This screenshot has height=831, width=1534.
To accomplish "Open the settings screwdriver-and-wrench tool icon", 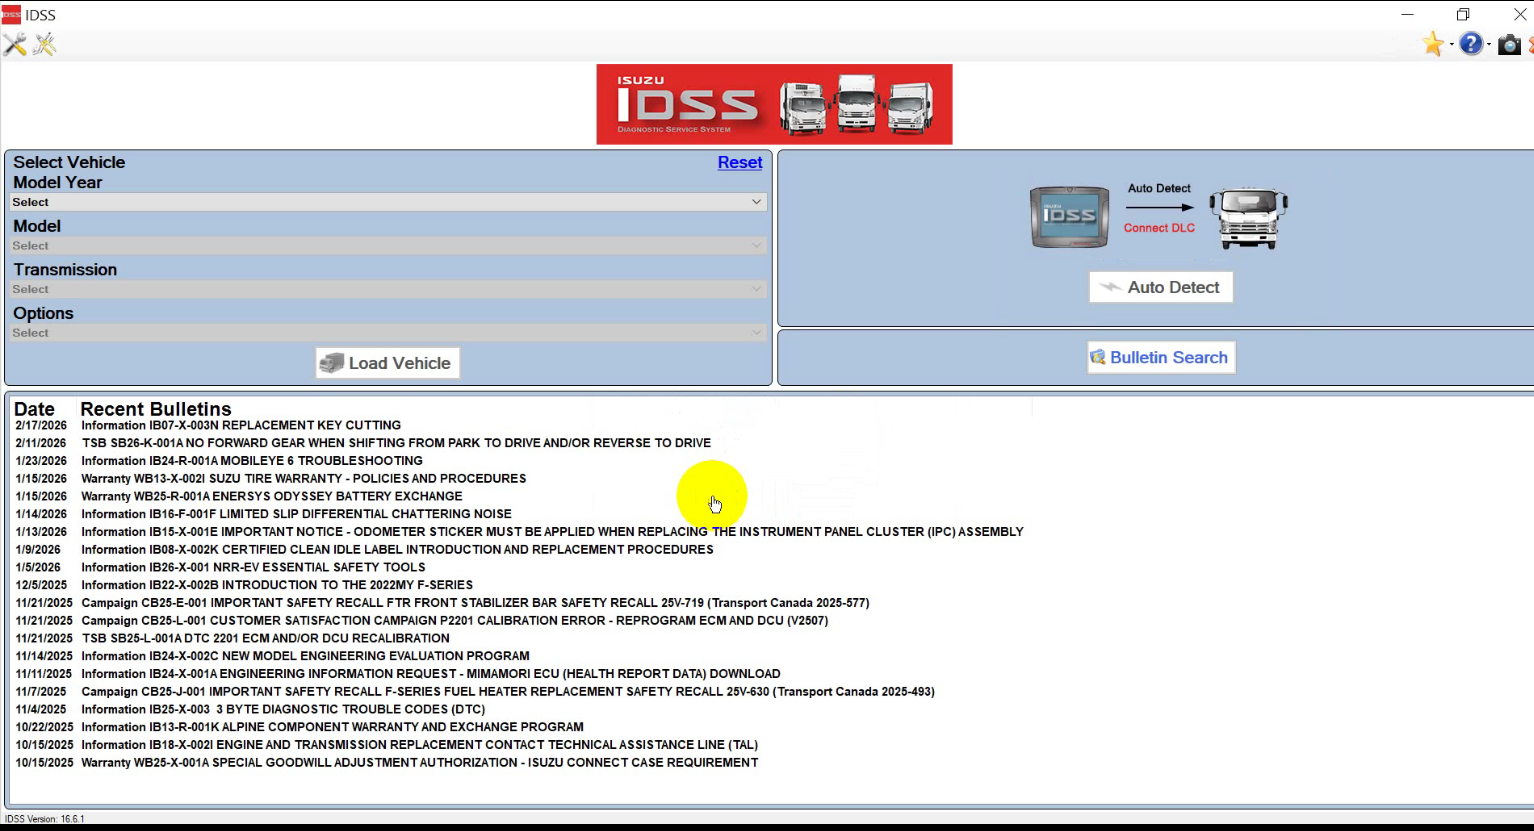I will (15, 44).
